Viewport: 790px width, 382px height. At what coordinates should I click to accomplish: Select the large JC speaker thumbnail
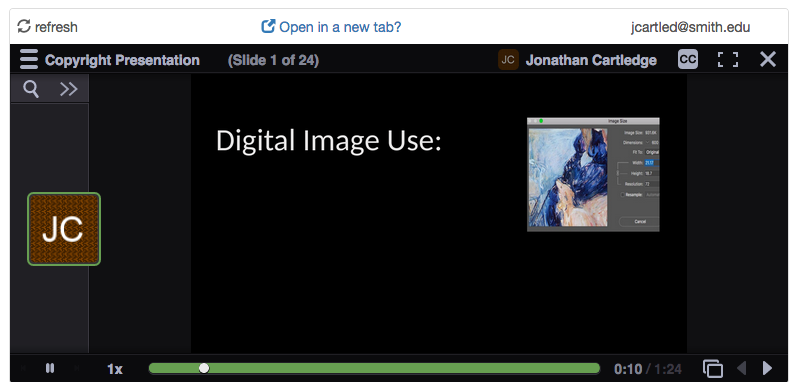pos(64,229)
